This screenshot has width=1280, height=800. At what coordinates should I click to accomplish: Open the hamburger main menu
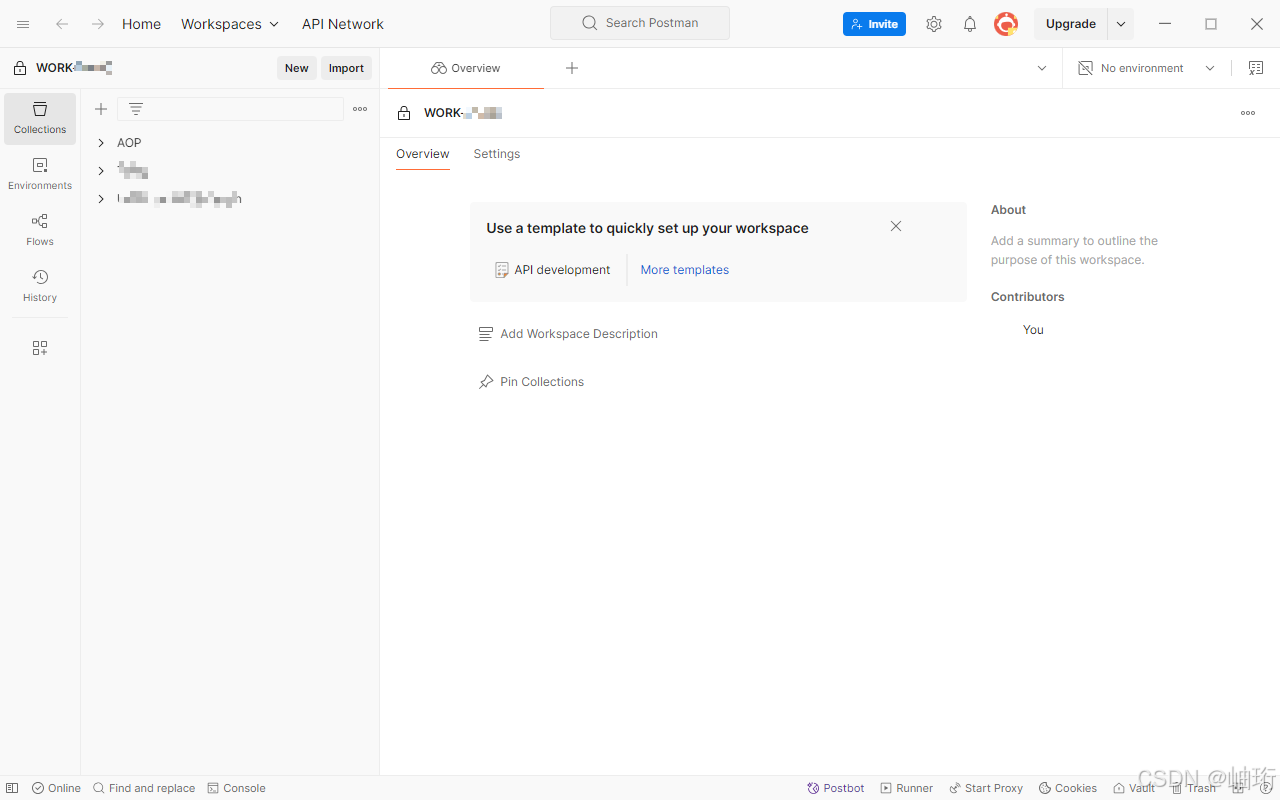point(23,24)
